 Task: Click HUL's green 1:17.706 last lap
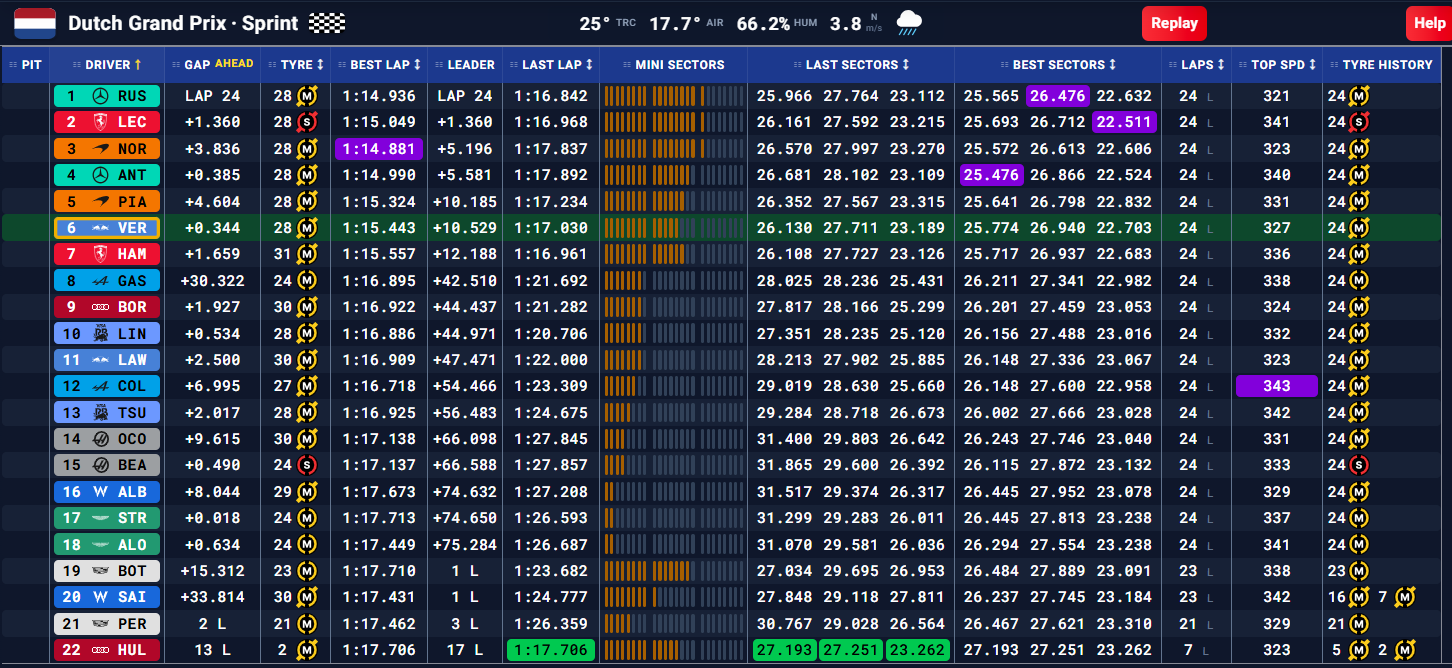(x=551, y=650)
